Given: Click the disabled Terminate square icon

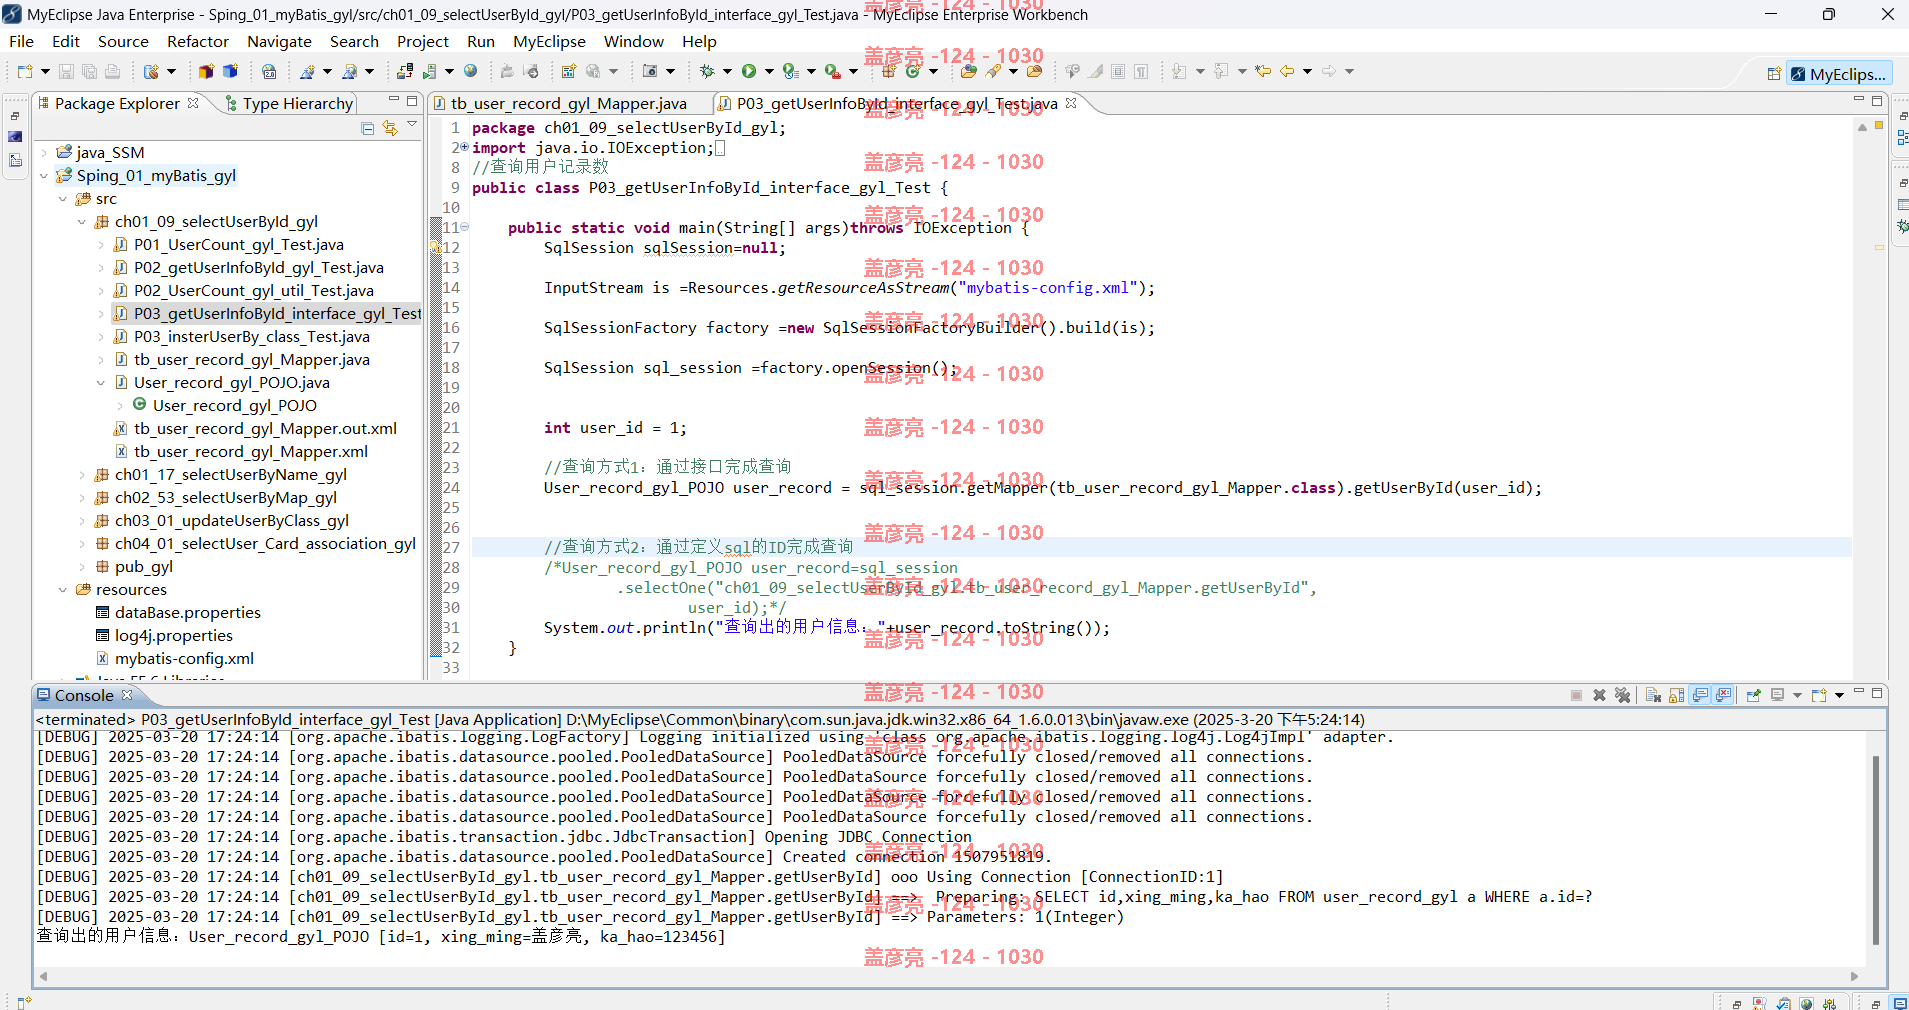Looking at the screenshot, I should point(1576,695).
